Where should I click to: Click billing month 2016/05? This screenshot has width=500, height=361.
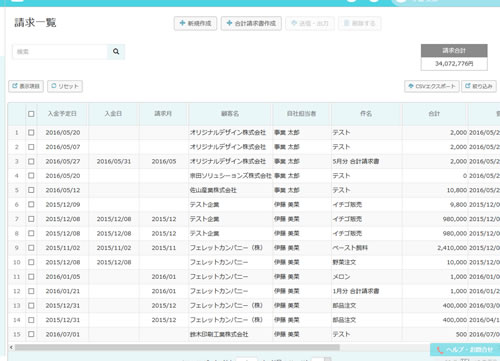pyautogui.click(x=164, y=161)
